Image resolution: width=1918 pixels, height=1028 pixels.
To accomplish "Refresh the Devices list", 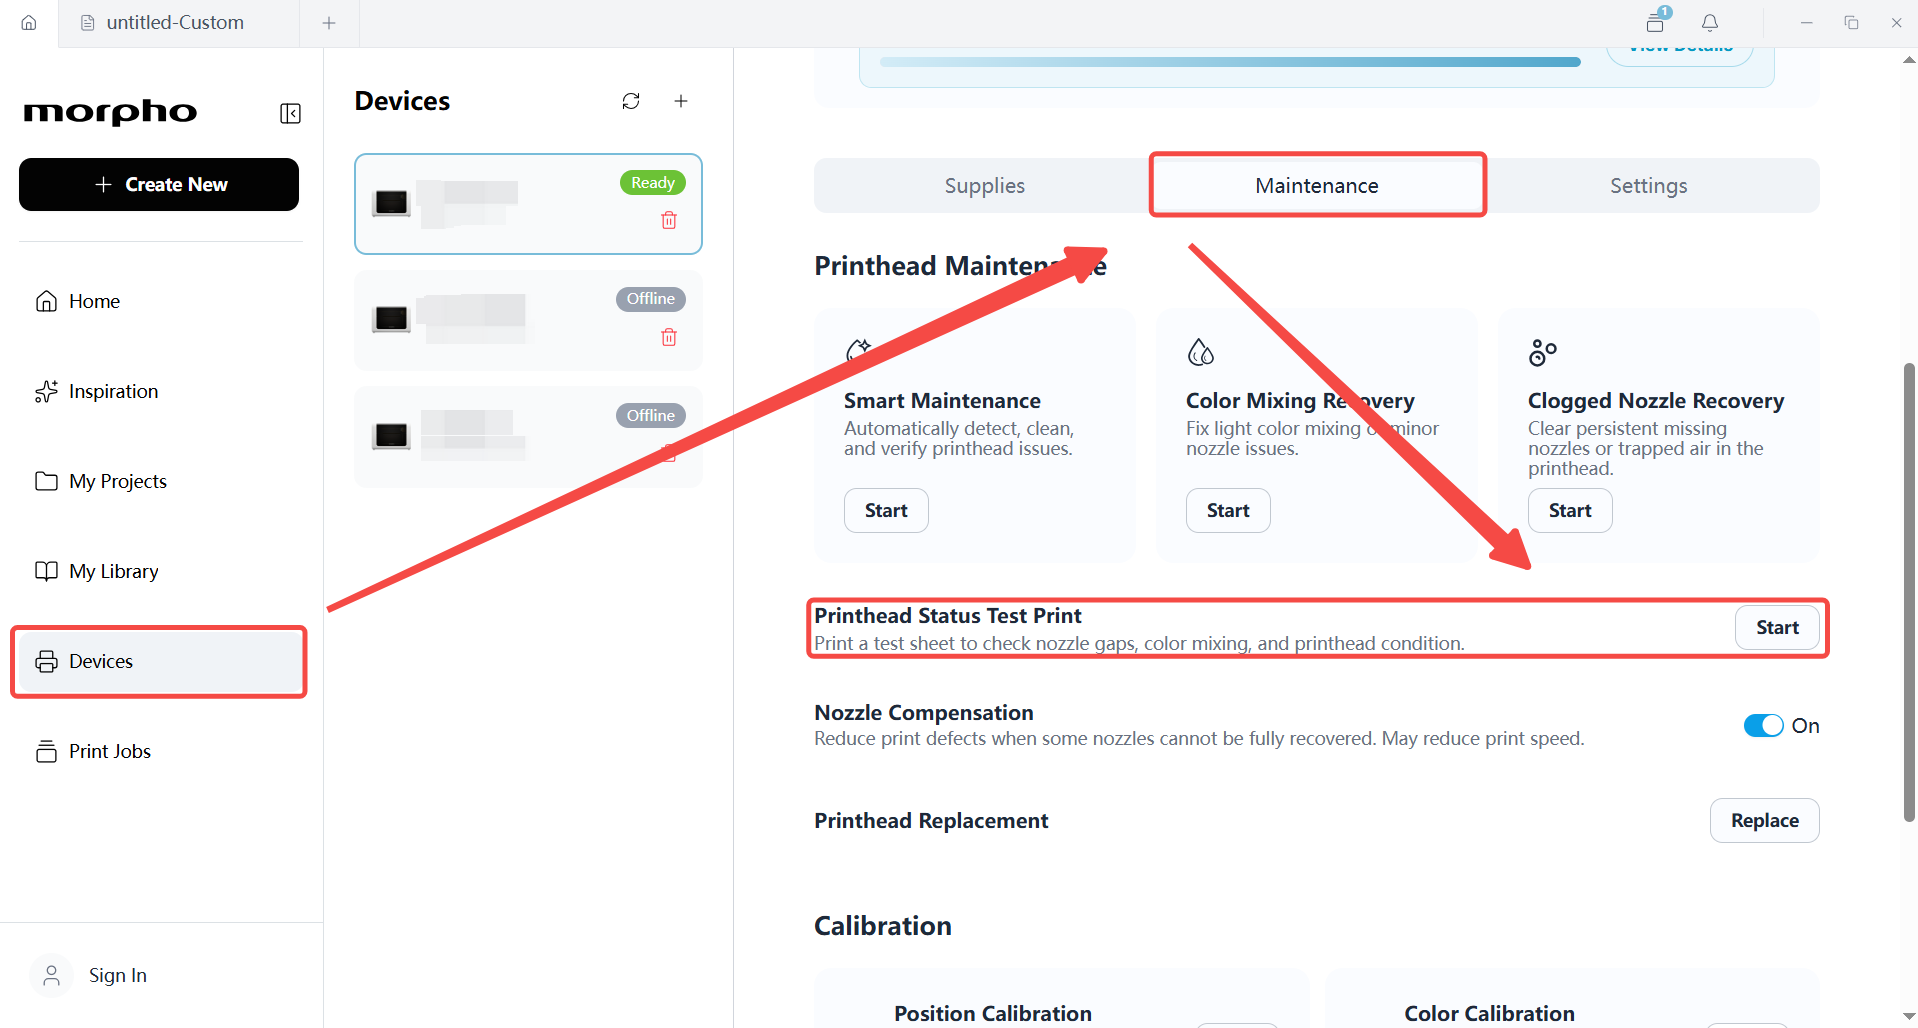I will point(631,101).
